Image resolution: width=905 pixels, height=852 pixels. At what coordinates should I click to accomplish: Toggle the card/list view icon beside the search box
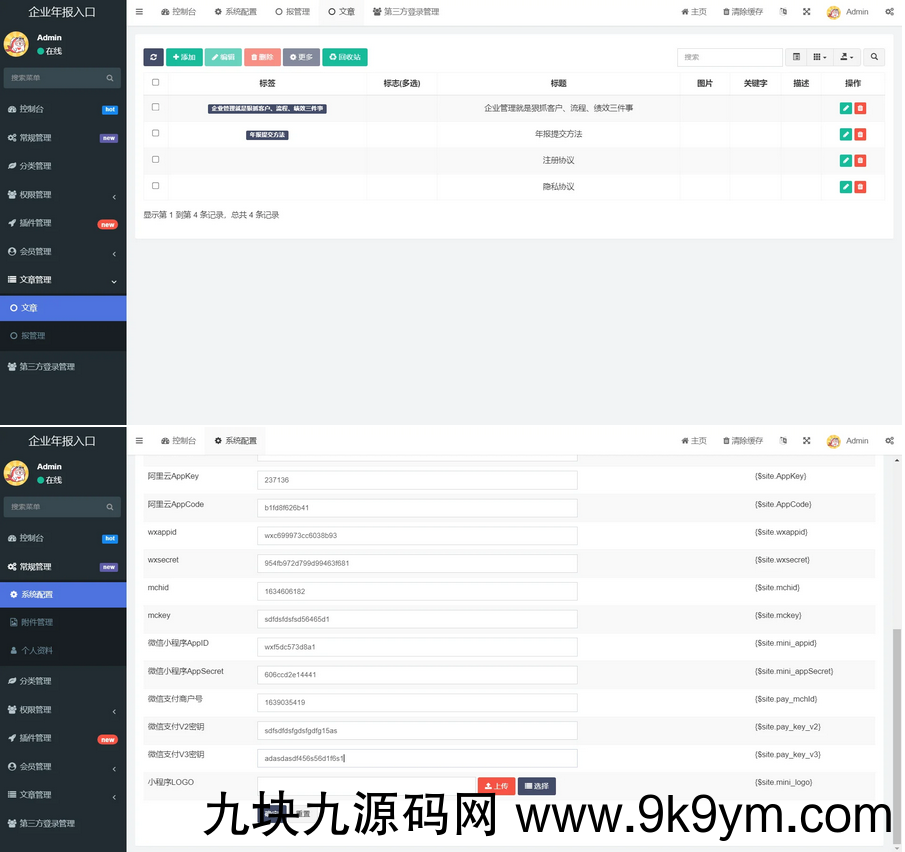pos(796,57)
